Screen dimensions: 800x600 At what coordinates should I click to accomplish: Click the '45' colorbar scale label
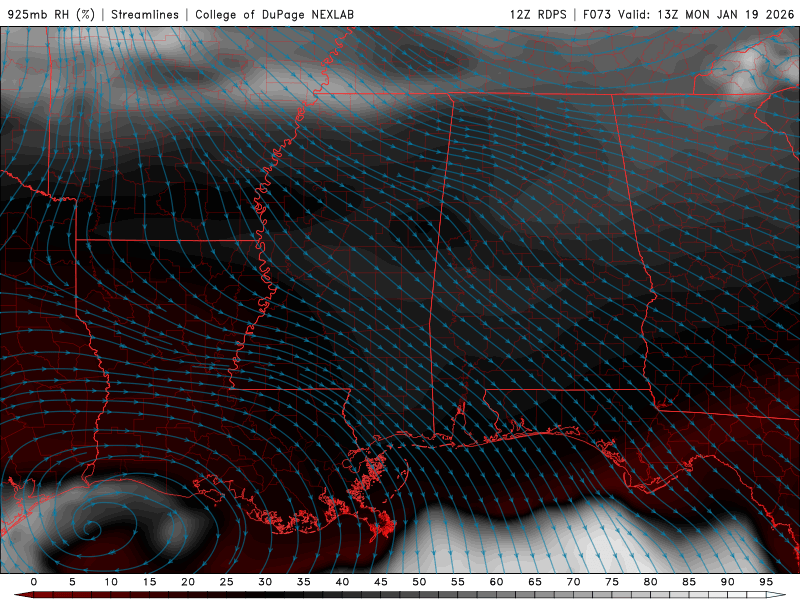click(x=381, y=582)
